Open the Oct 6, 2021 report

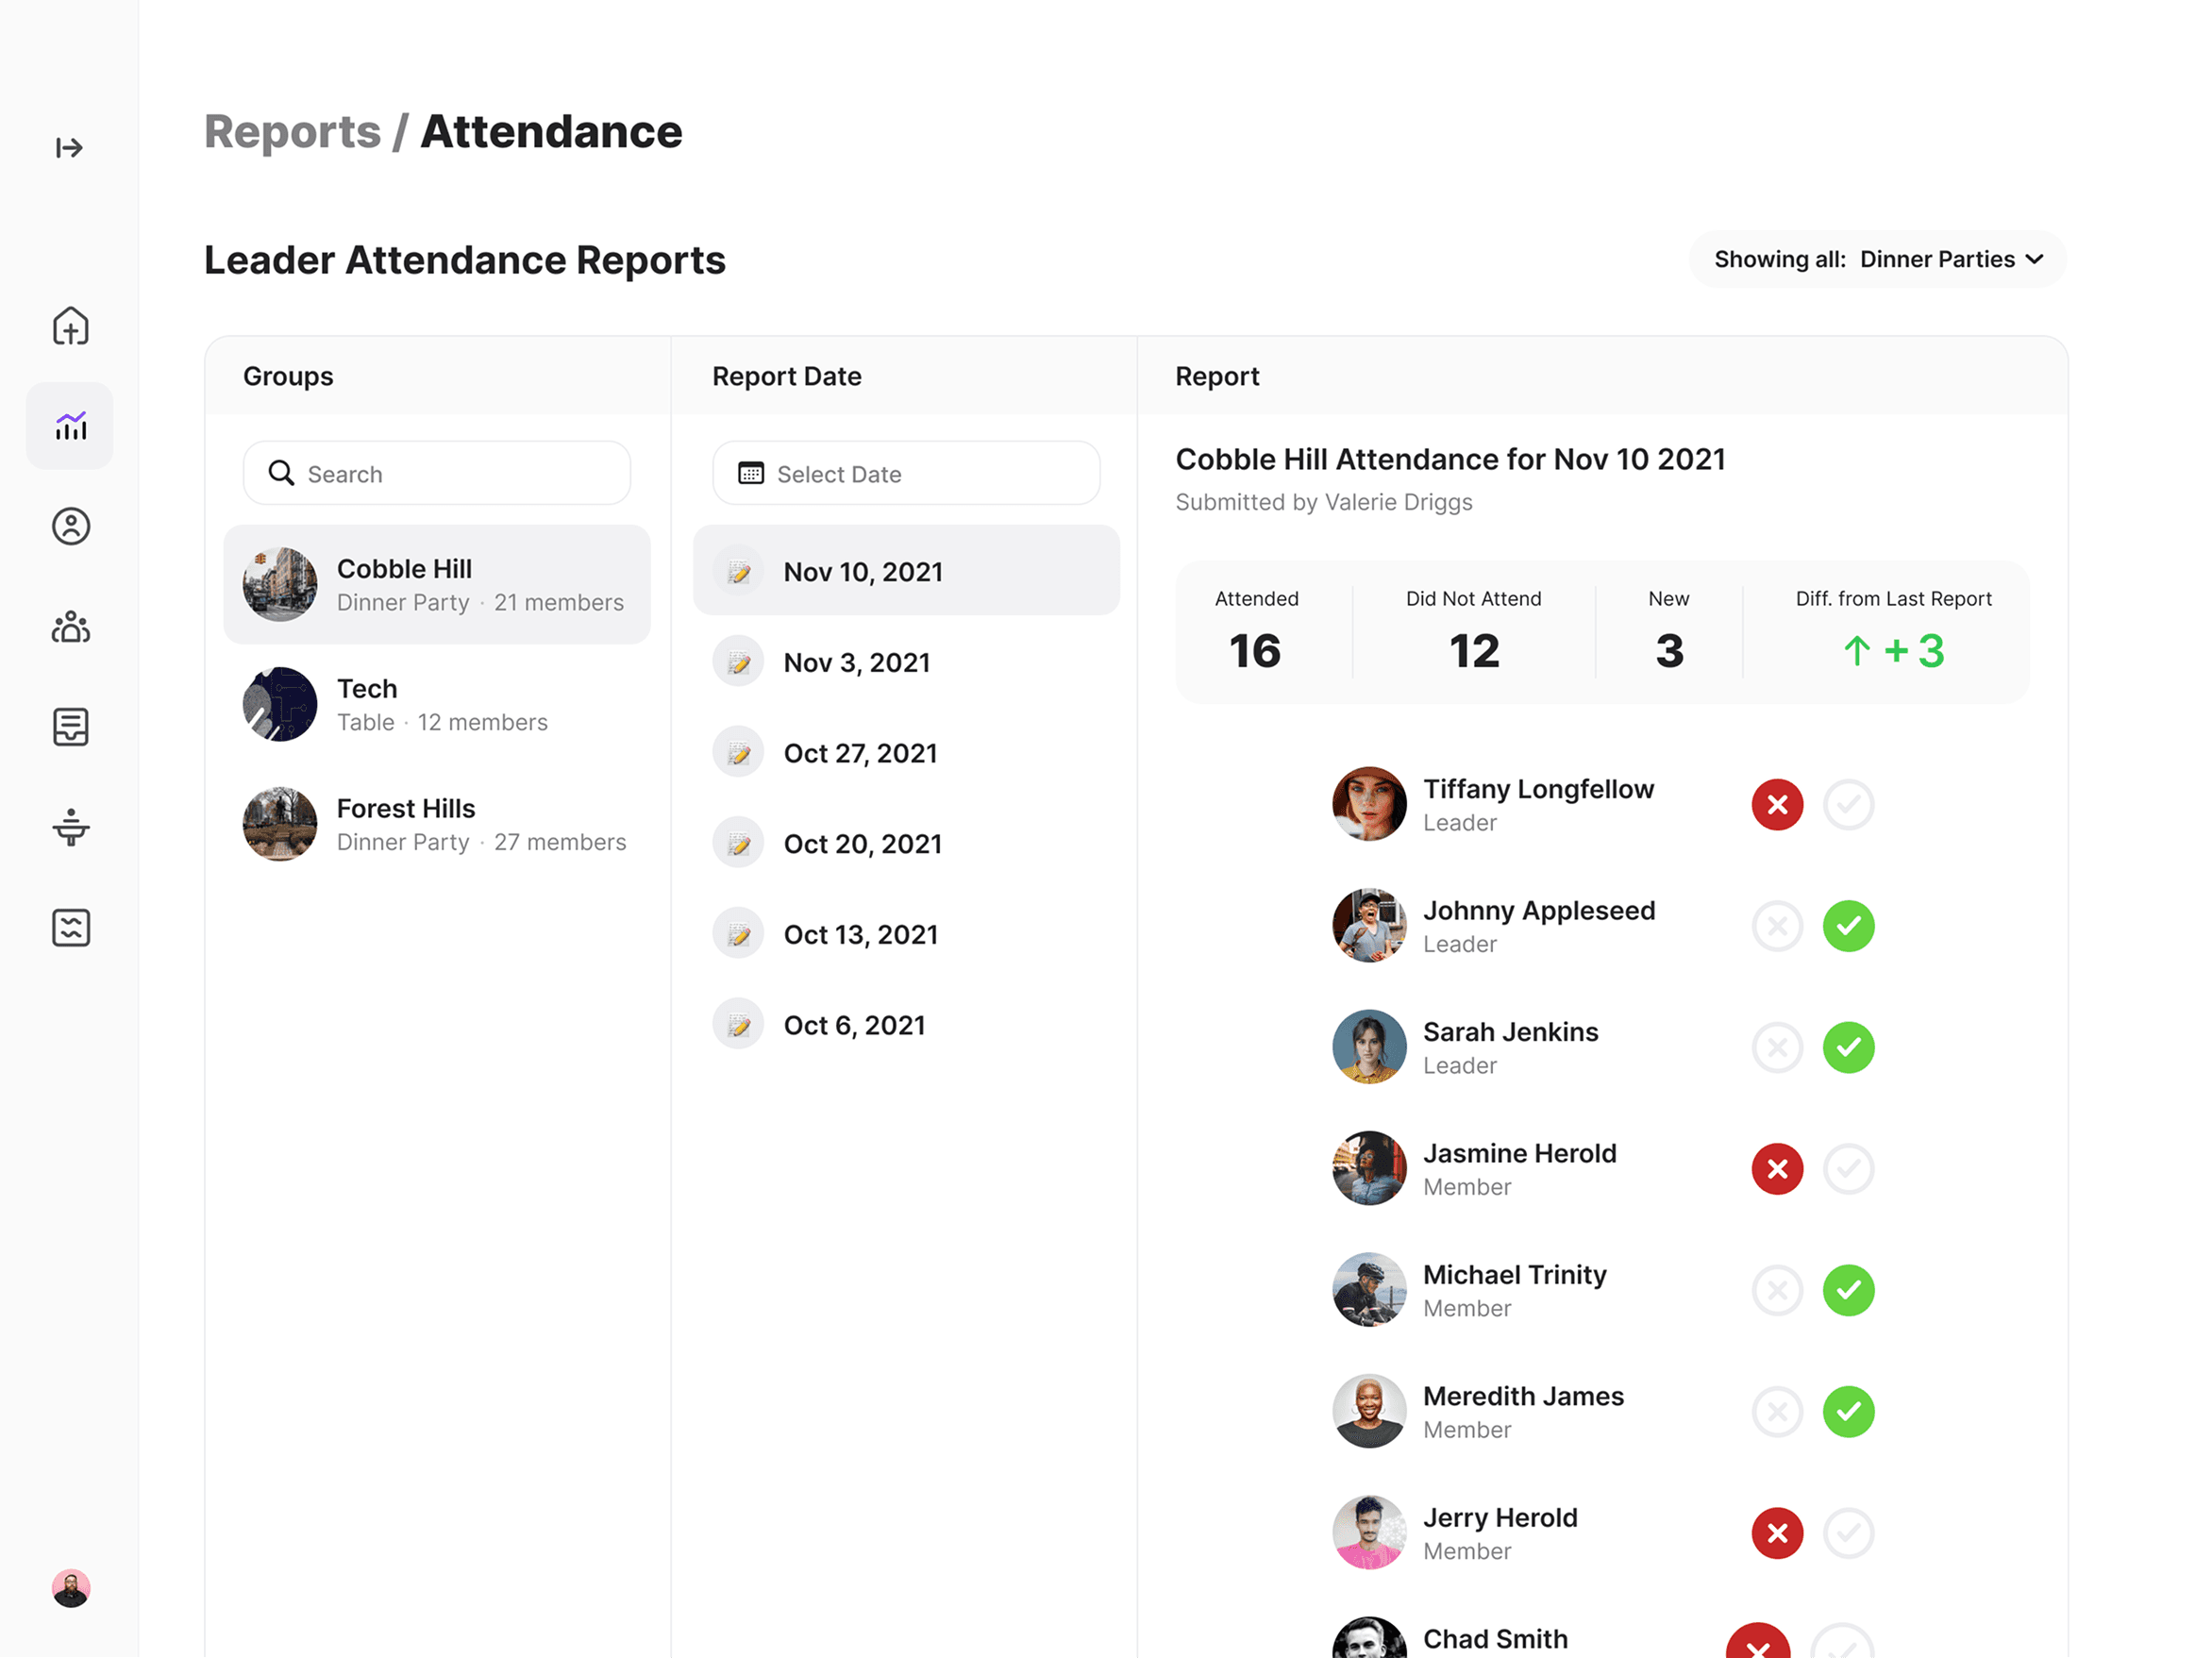tap(906, 1025)
